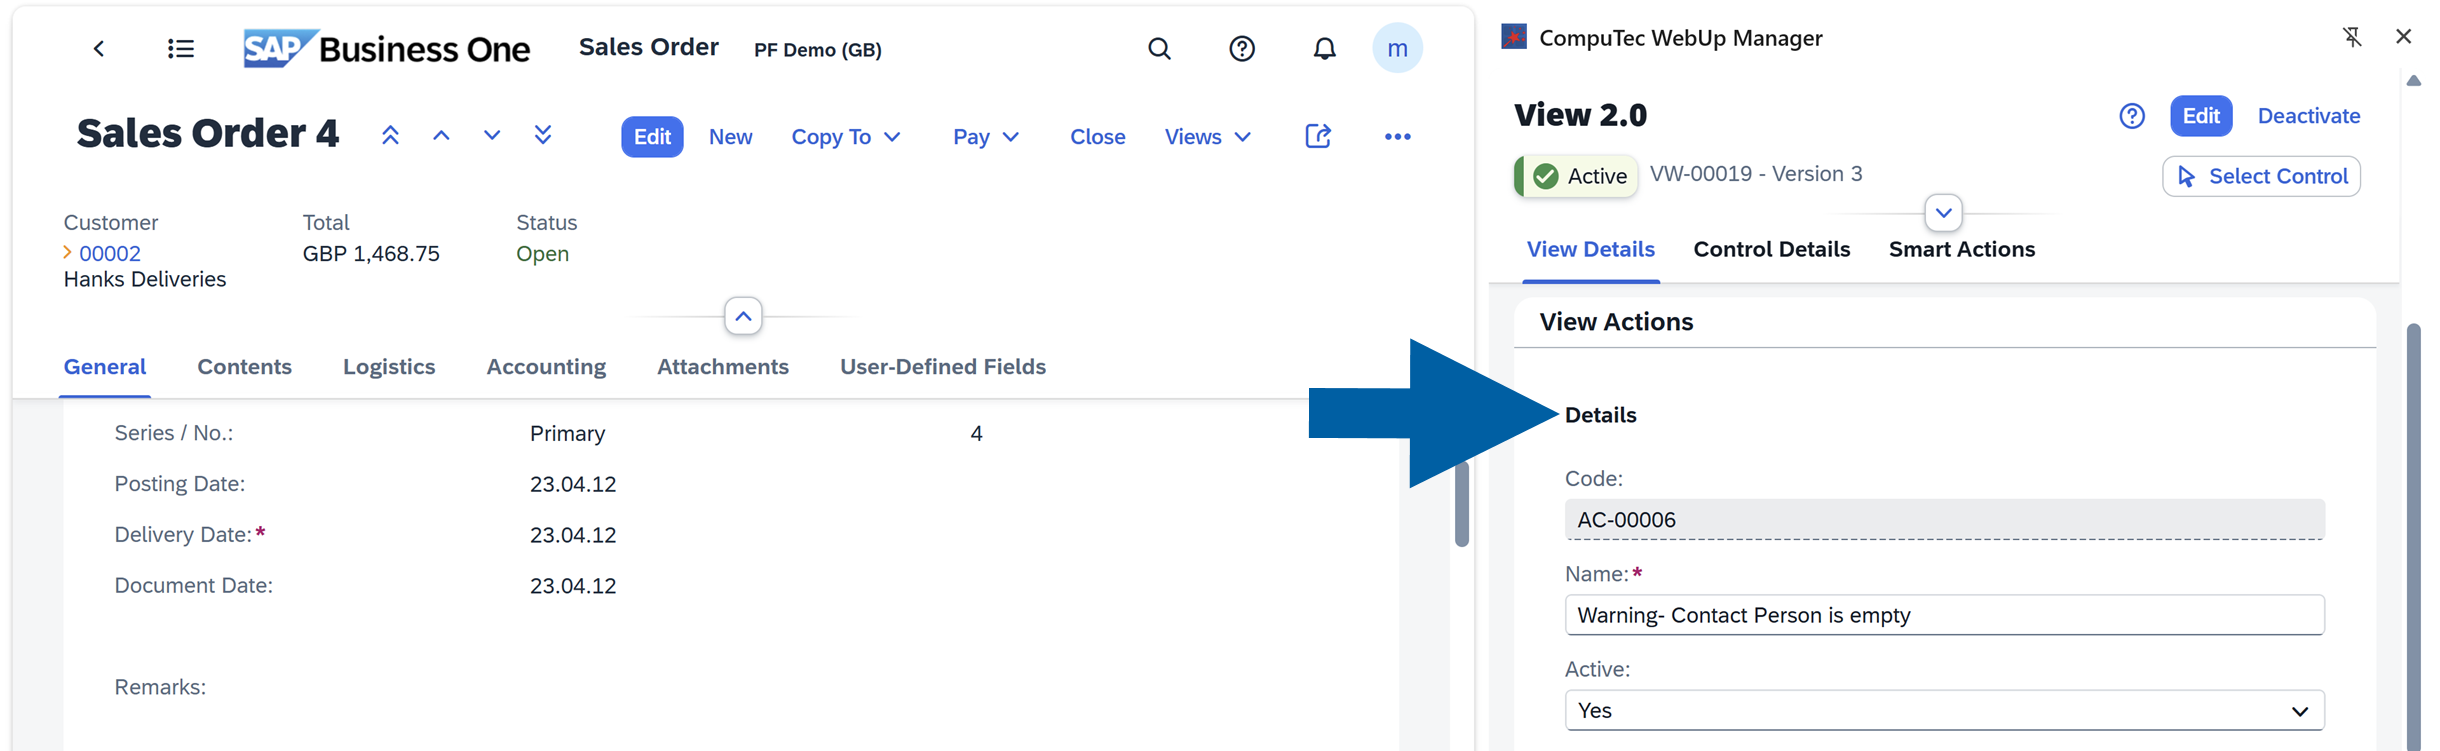
Task: Open help in WebUp Manager panel
Action: [2132, 116]
